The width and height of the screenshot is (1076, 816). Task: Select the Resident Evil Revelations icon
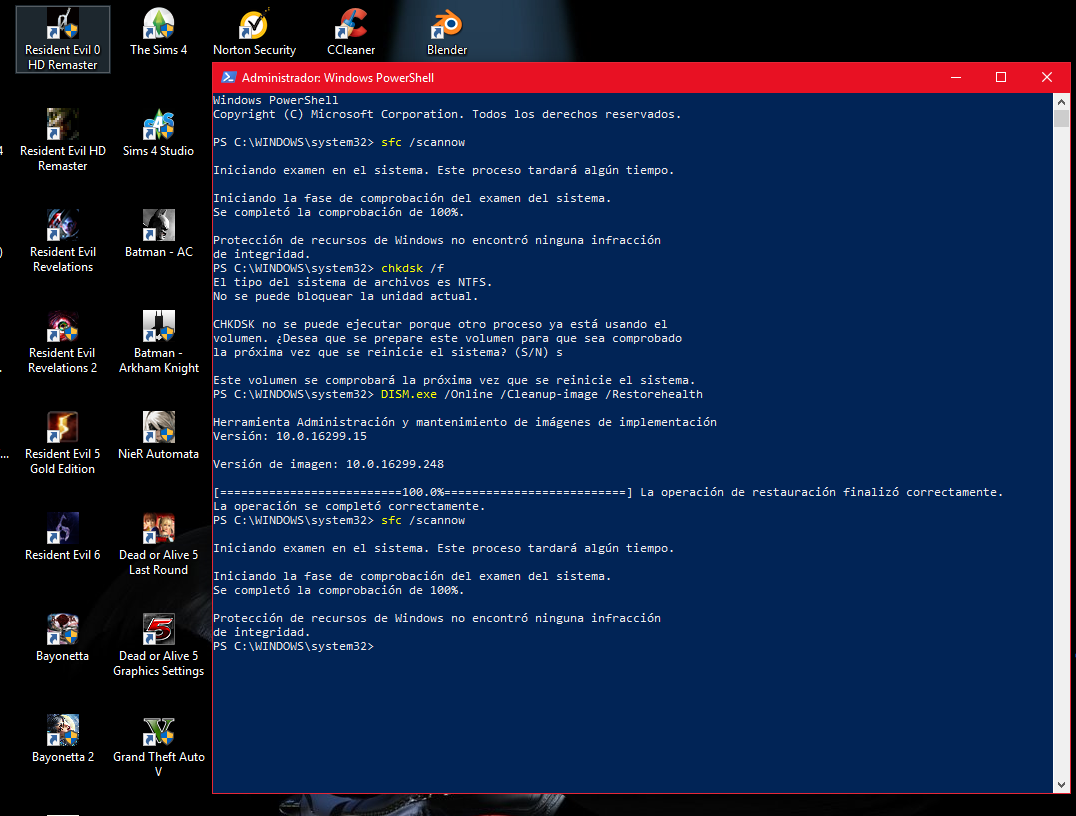(x=62, y=241)
